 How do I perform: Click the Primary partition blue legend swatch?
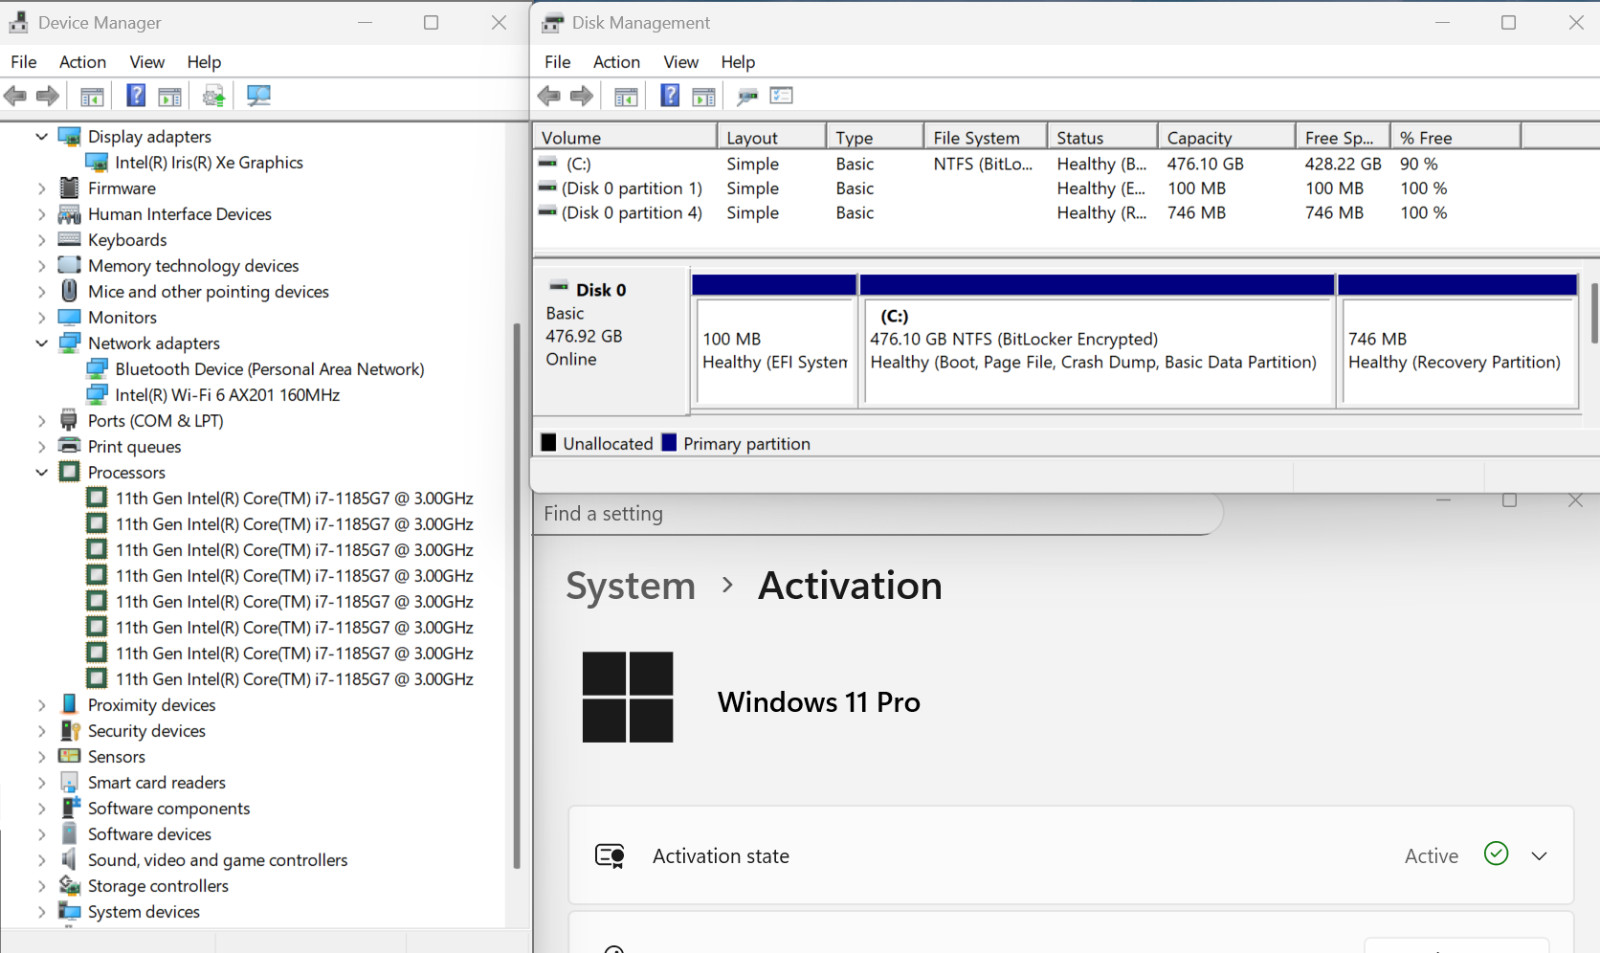(x=669, y=442)
